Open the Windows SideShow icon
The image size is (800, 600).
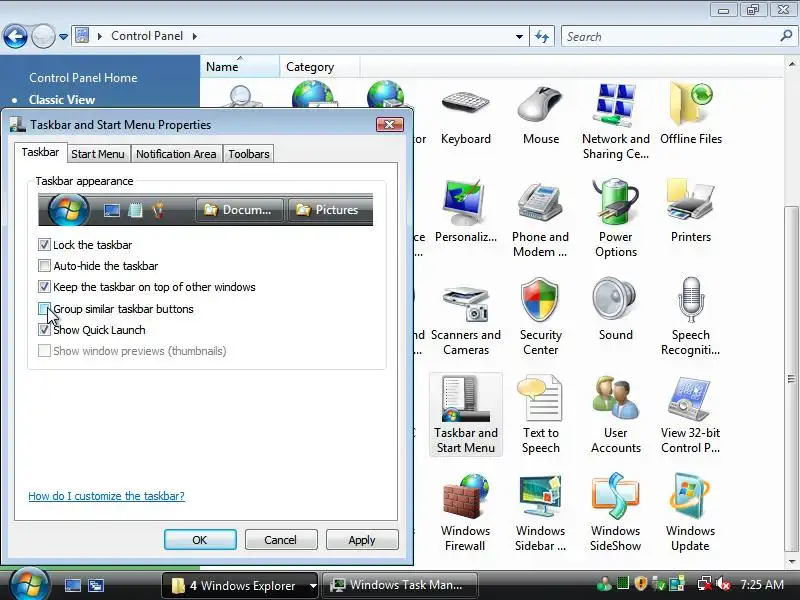[x=615, y=512]
